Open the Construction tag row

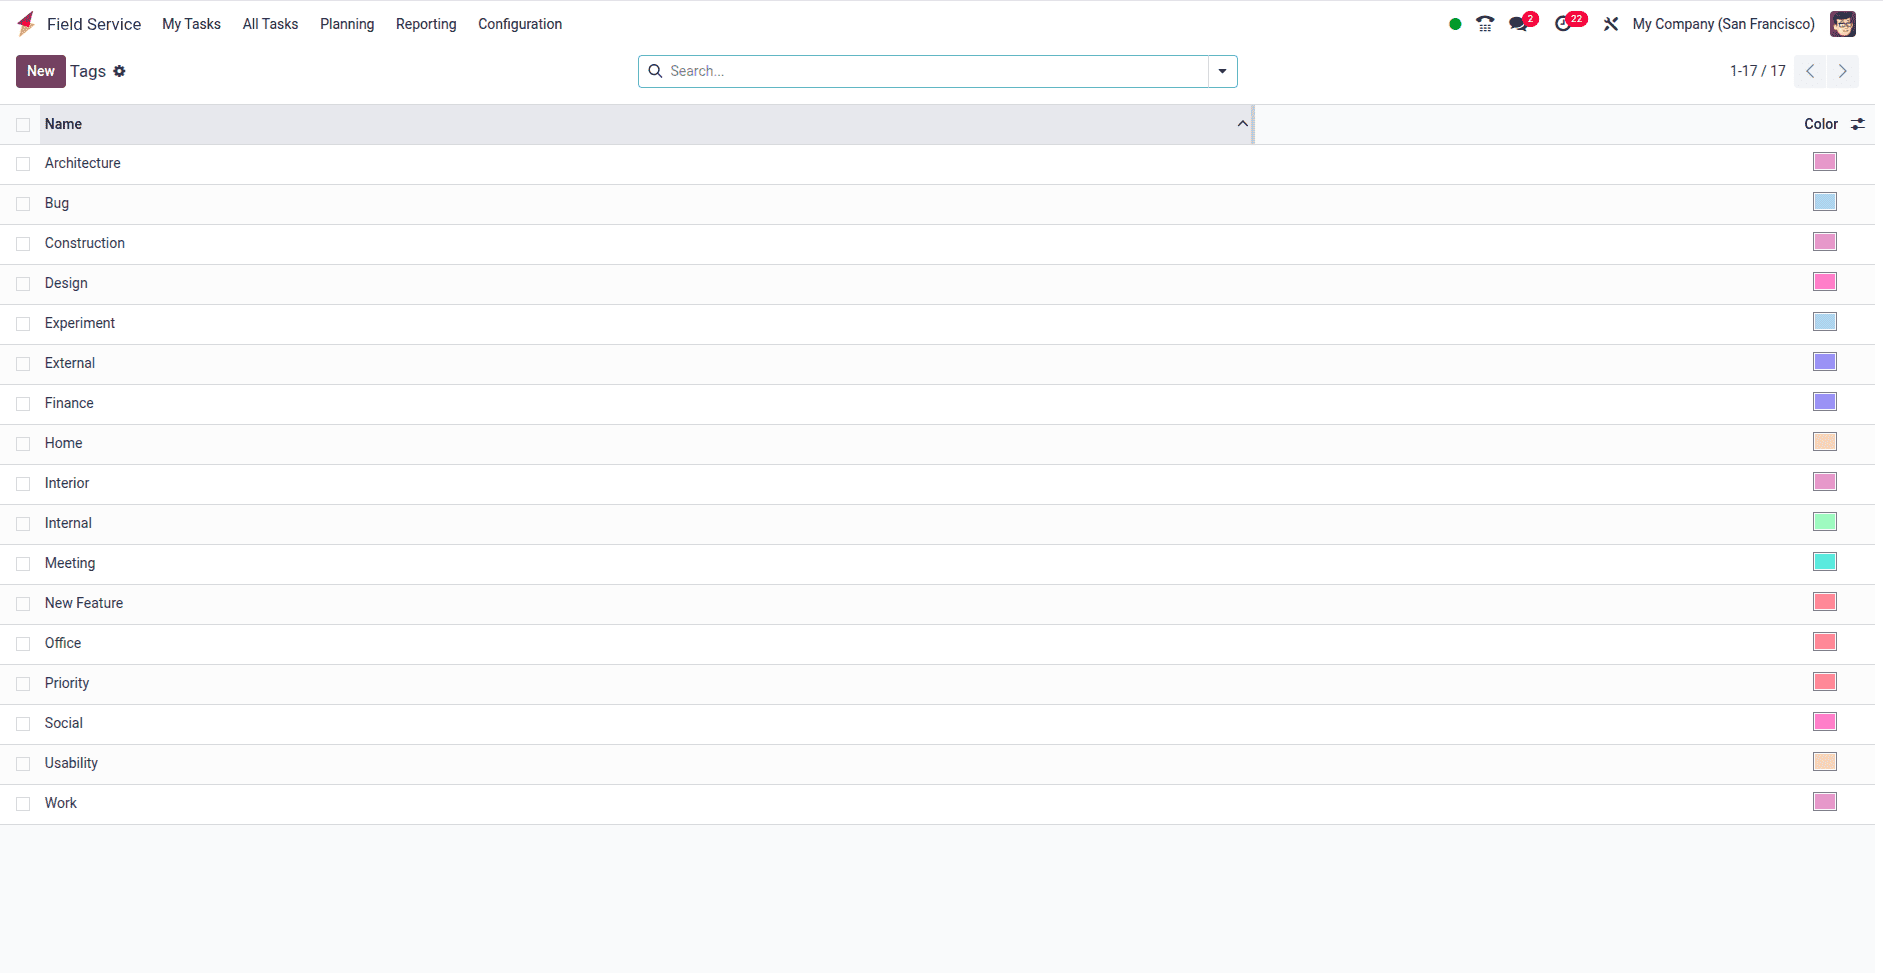(x=937, y=244)
